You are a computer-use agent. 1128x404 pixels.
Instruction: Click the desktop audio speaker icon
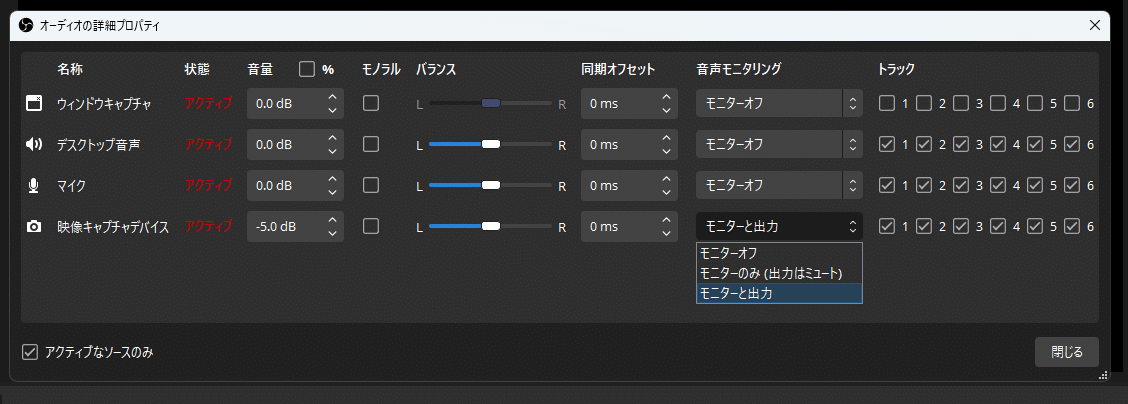pos(34,144)
